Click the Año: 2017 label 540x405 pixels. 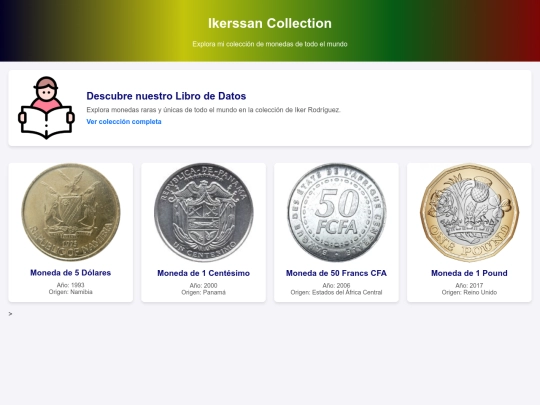coord(469,285)
